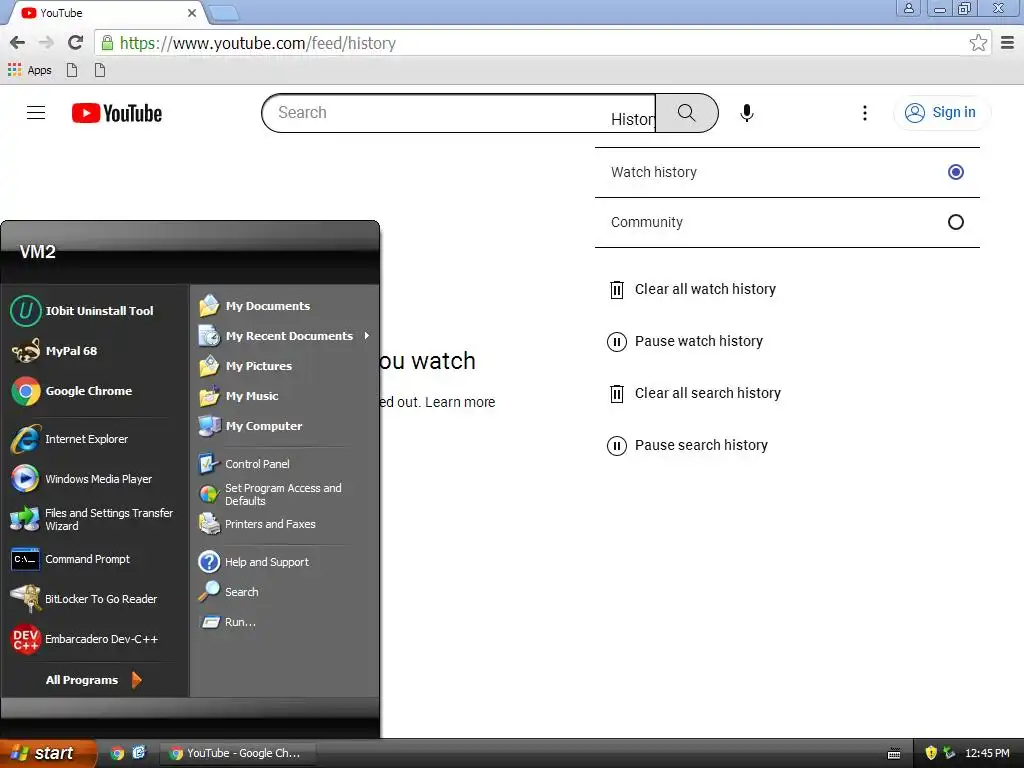Click security shield tray icon

(931, 754)
